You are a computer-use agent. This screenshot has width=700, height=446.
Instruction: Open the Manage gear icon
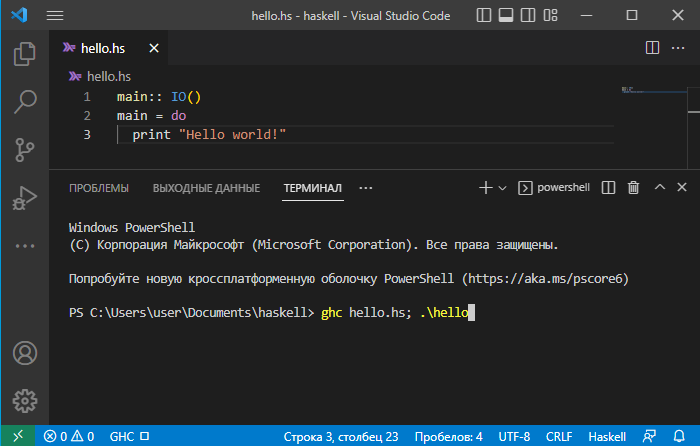(25, 401)
